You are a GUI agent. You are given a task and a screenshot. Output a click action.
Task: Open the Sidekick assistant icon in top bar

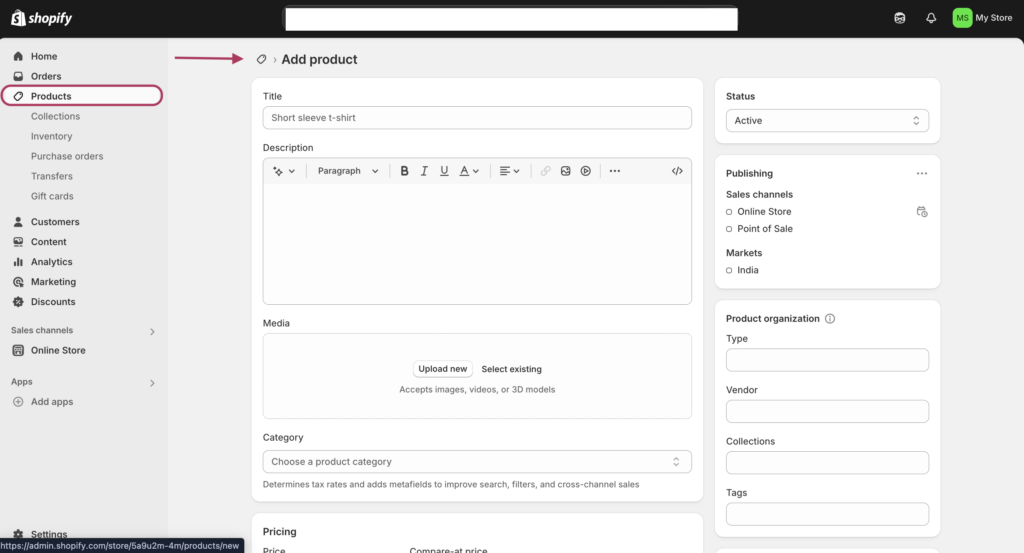[x=899, y=18]
